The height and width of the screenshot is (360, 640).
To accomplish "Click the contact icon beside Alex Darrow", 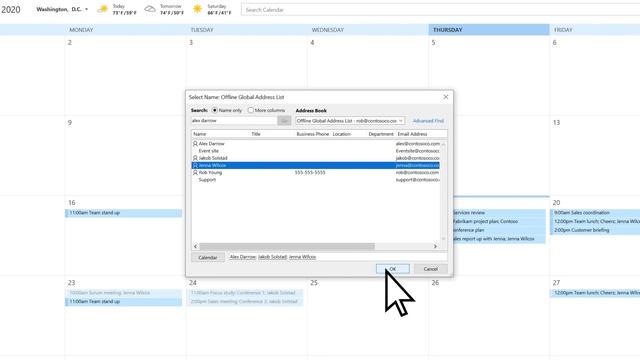I will pos(195,144).
